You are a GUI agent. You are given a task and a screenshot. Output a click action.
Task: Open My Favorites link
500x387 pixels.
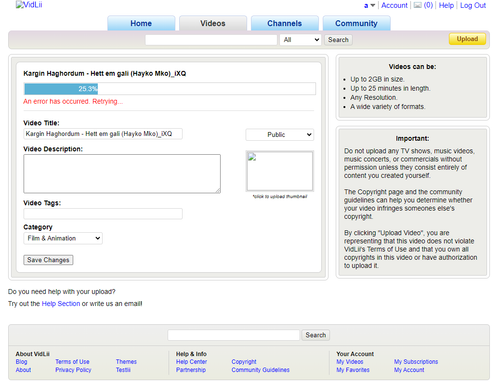click(353, 370)
